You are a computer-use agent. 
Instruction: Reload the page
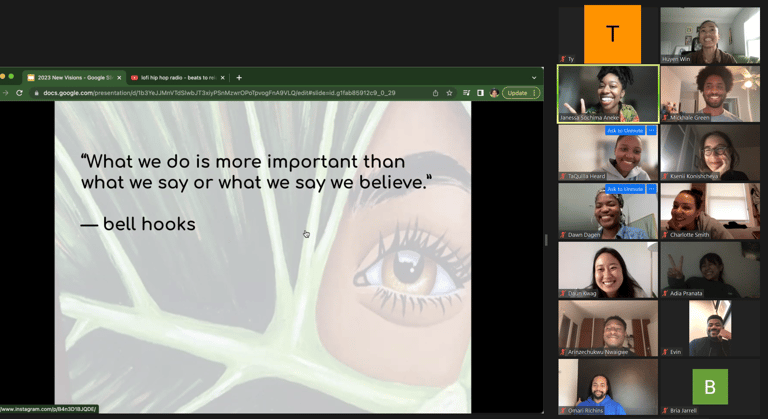pyautogui.click(x=20, y=93)
